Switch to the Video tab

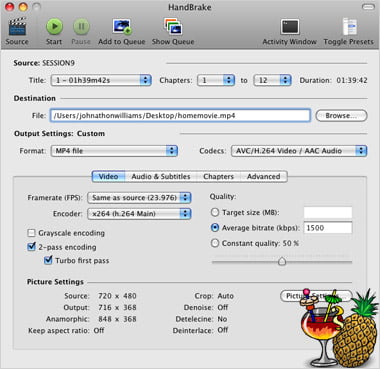pos(108,177)
